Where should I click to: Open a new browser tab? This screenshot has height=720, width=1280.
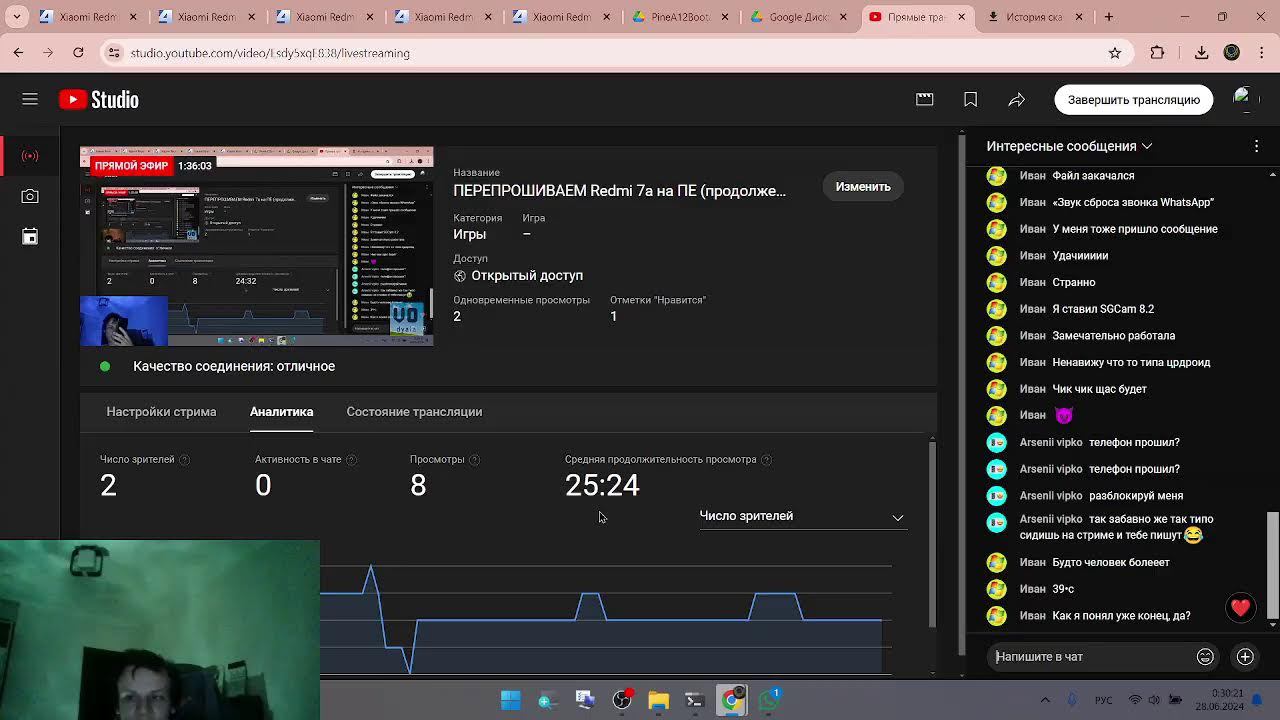[1108, 17]
